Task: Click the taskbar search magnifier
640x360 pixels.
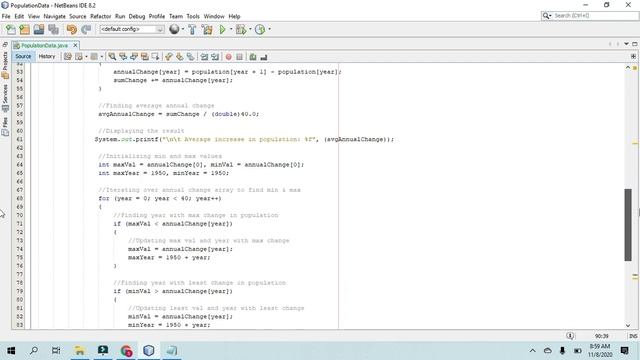Action: tap(34, 351)
